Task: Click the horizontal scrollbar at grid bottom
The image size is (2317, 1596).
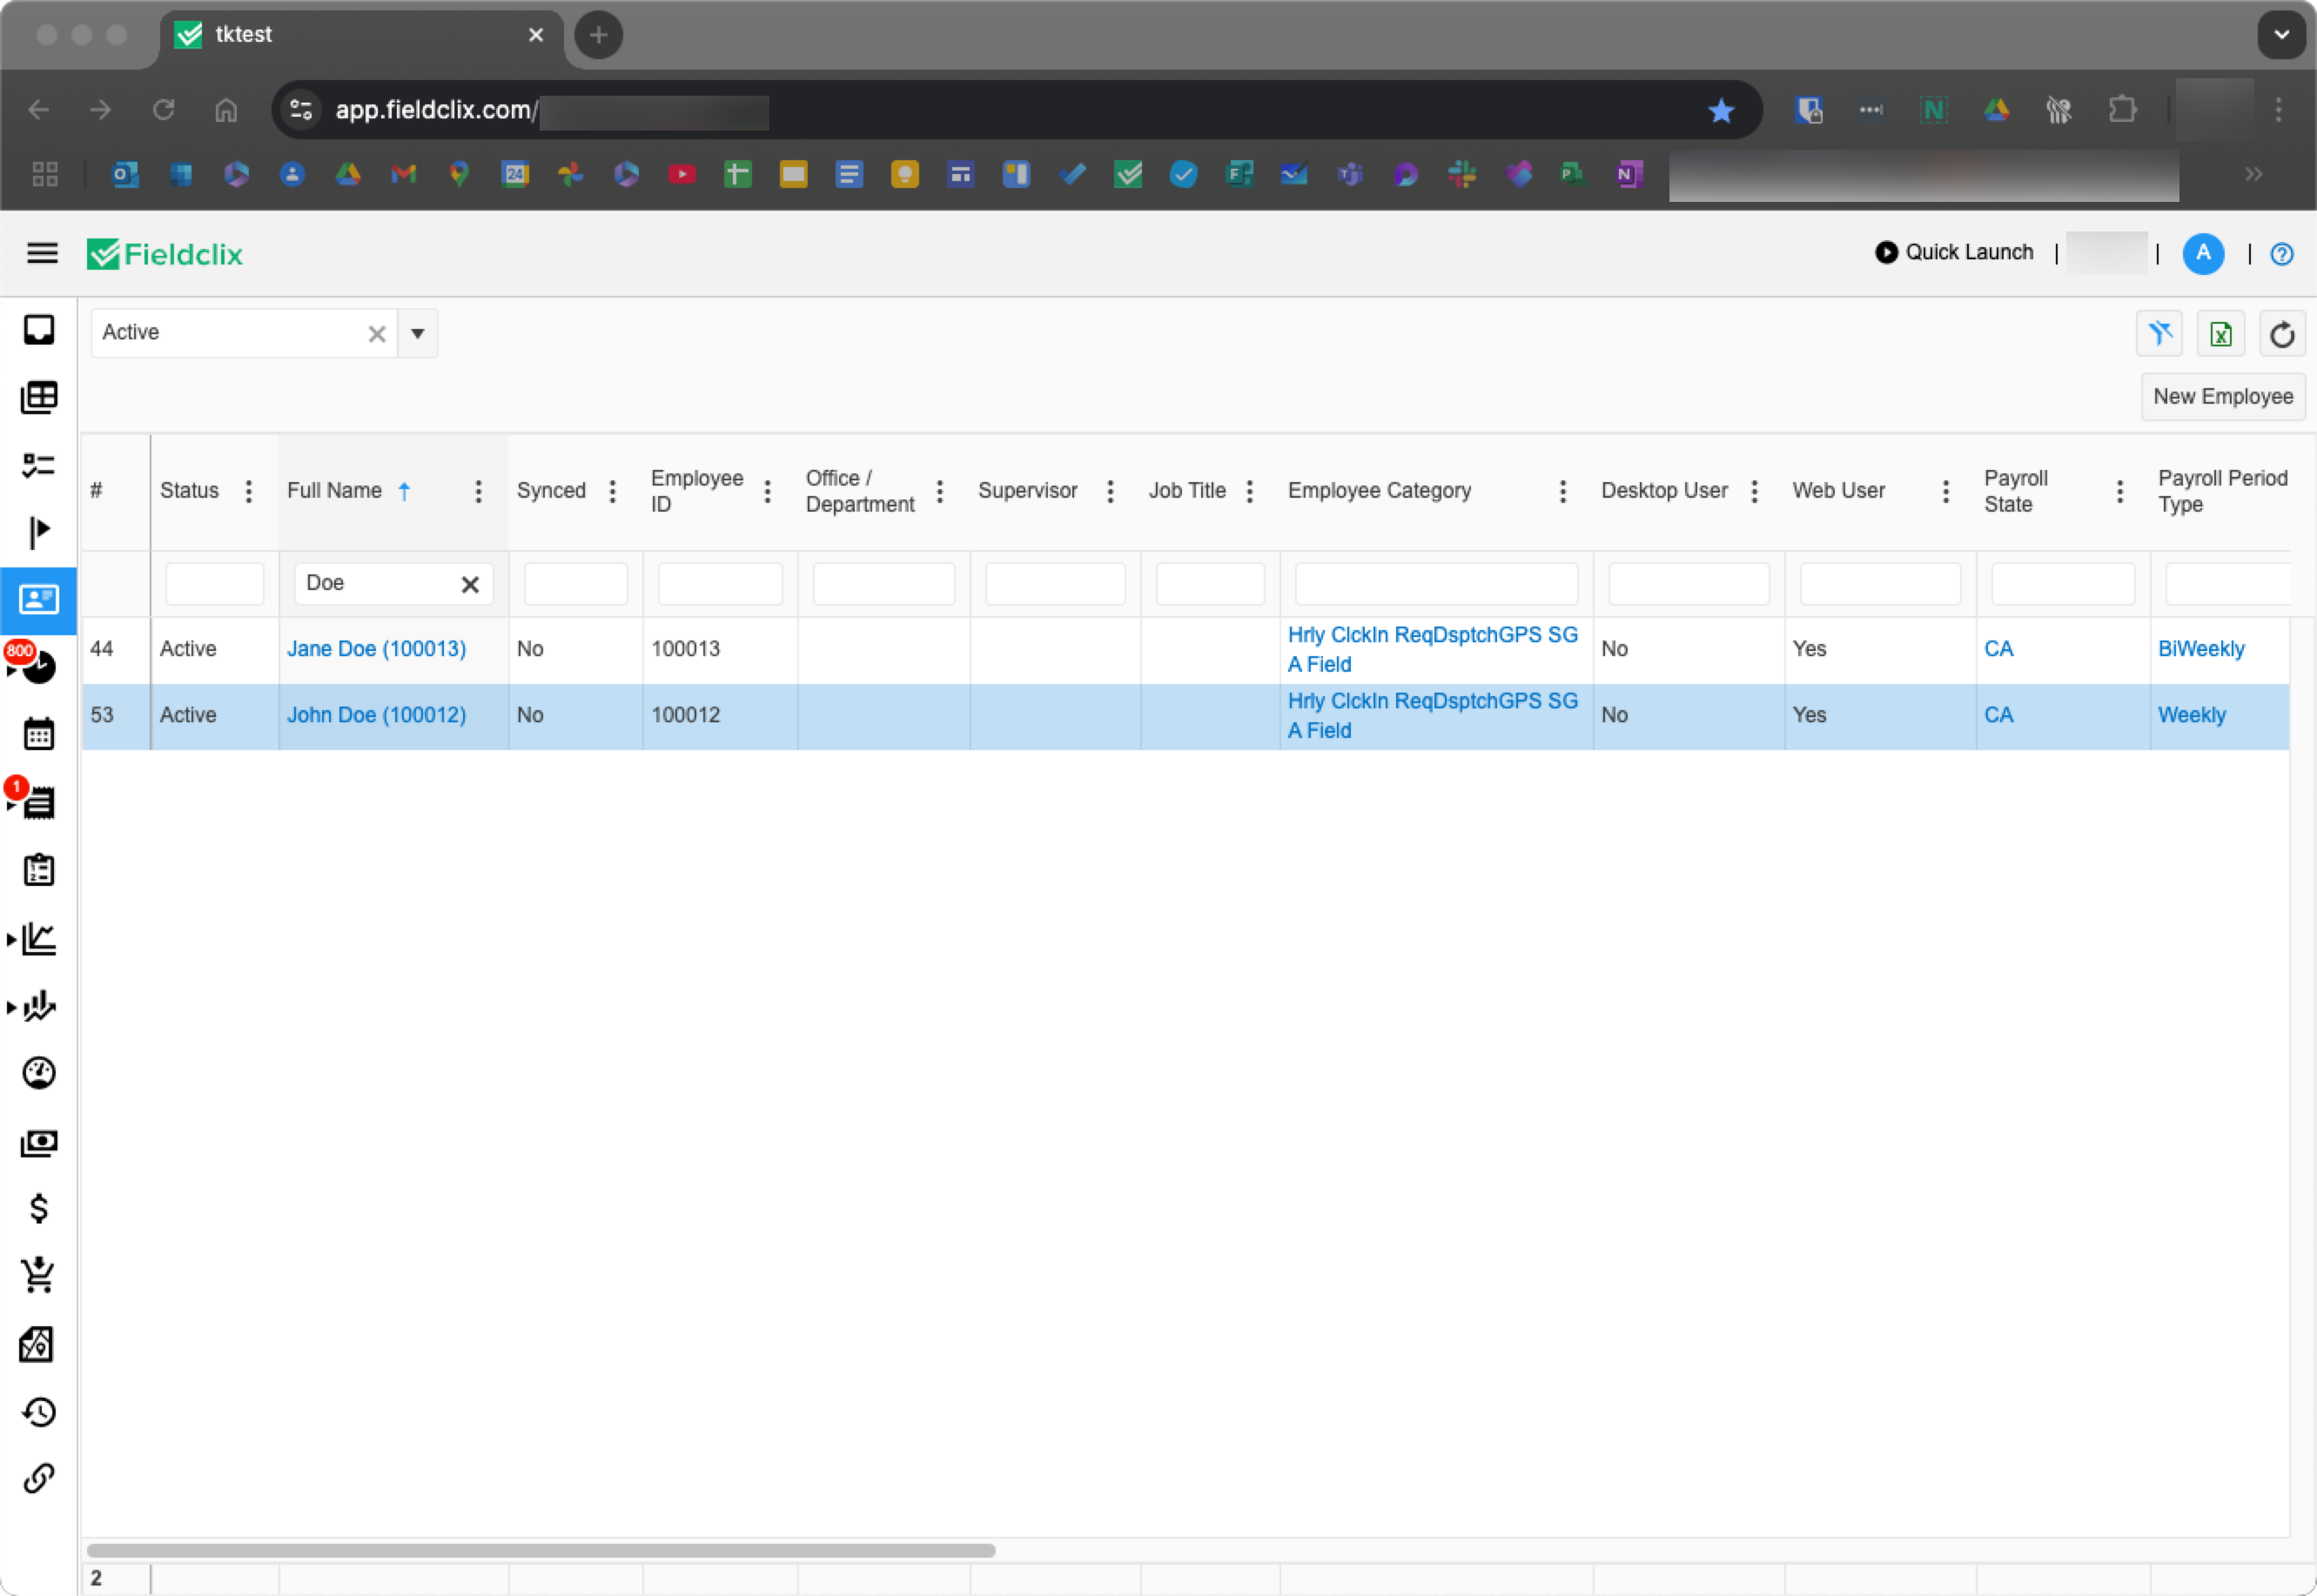Action: click(x=541, y=1550)
